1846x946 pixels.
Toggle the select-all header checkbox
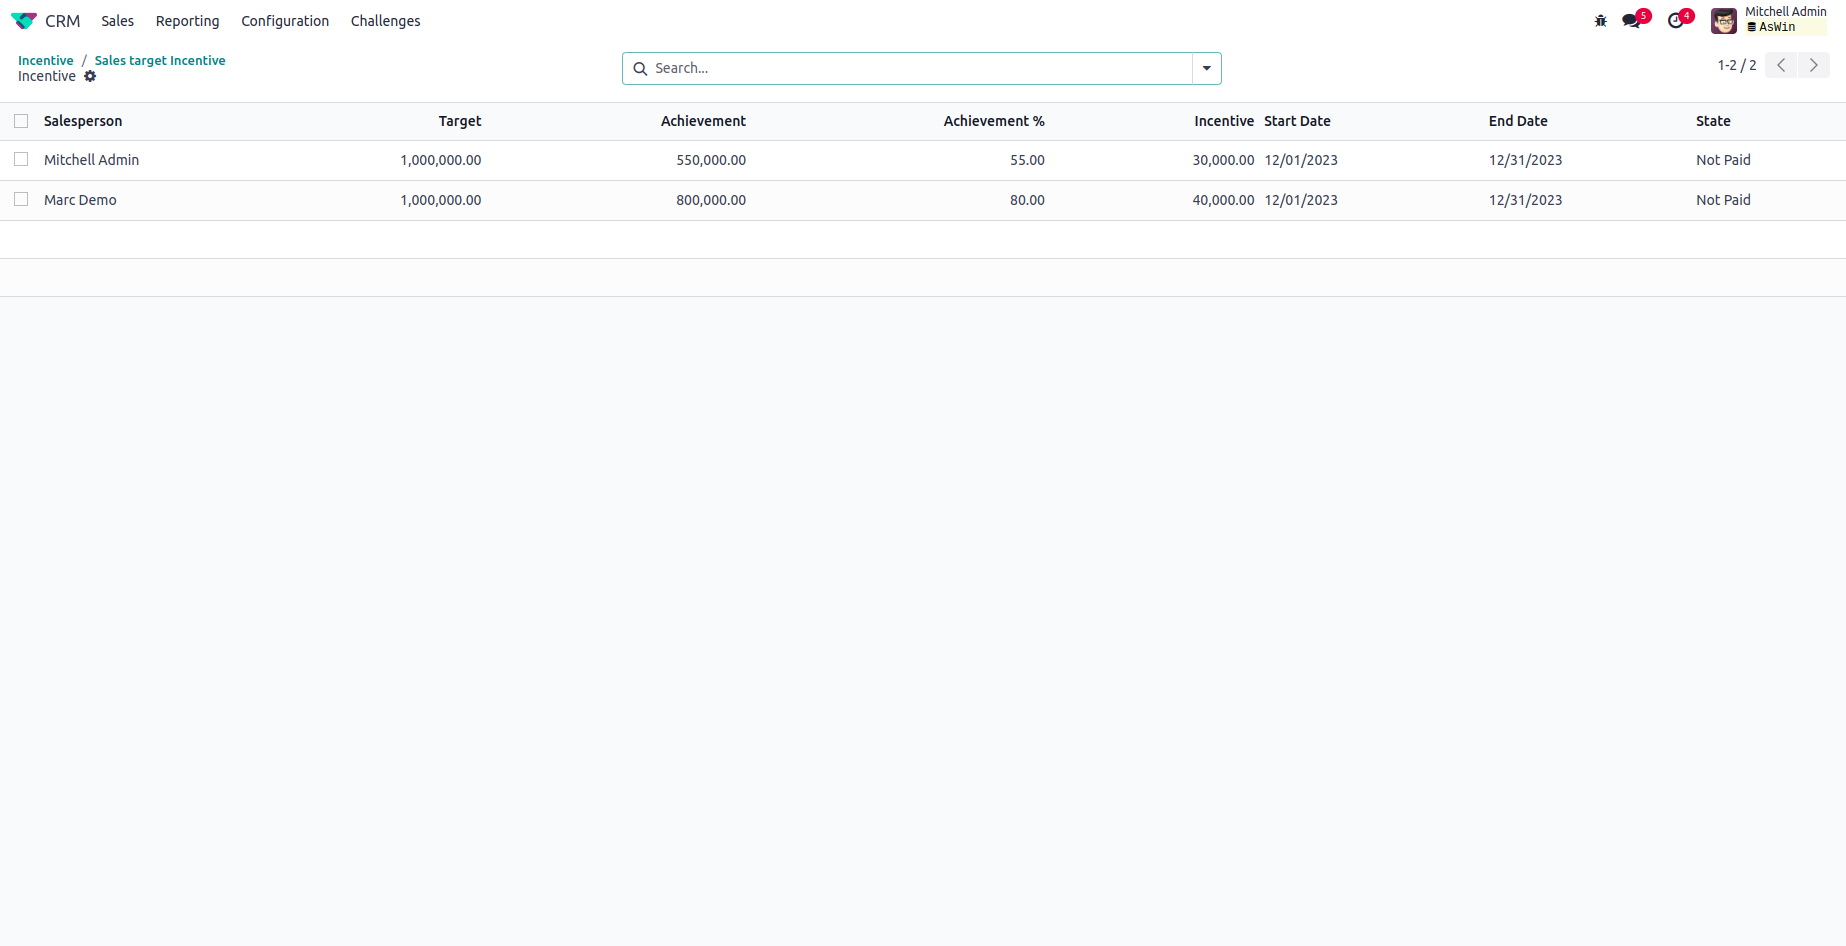click(x=21, y=121)
